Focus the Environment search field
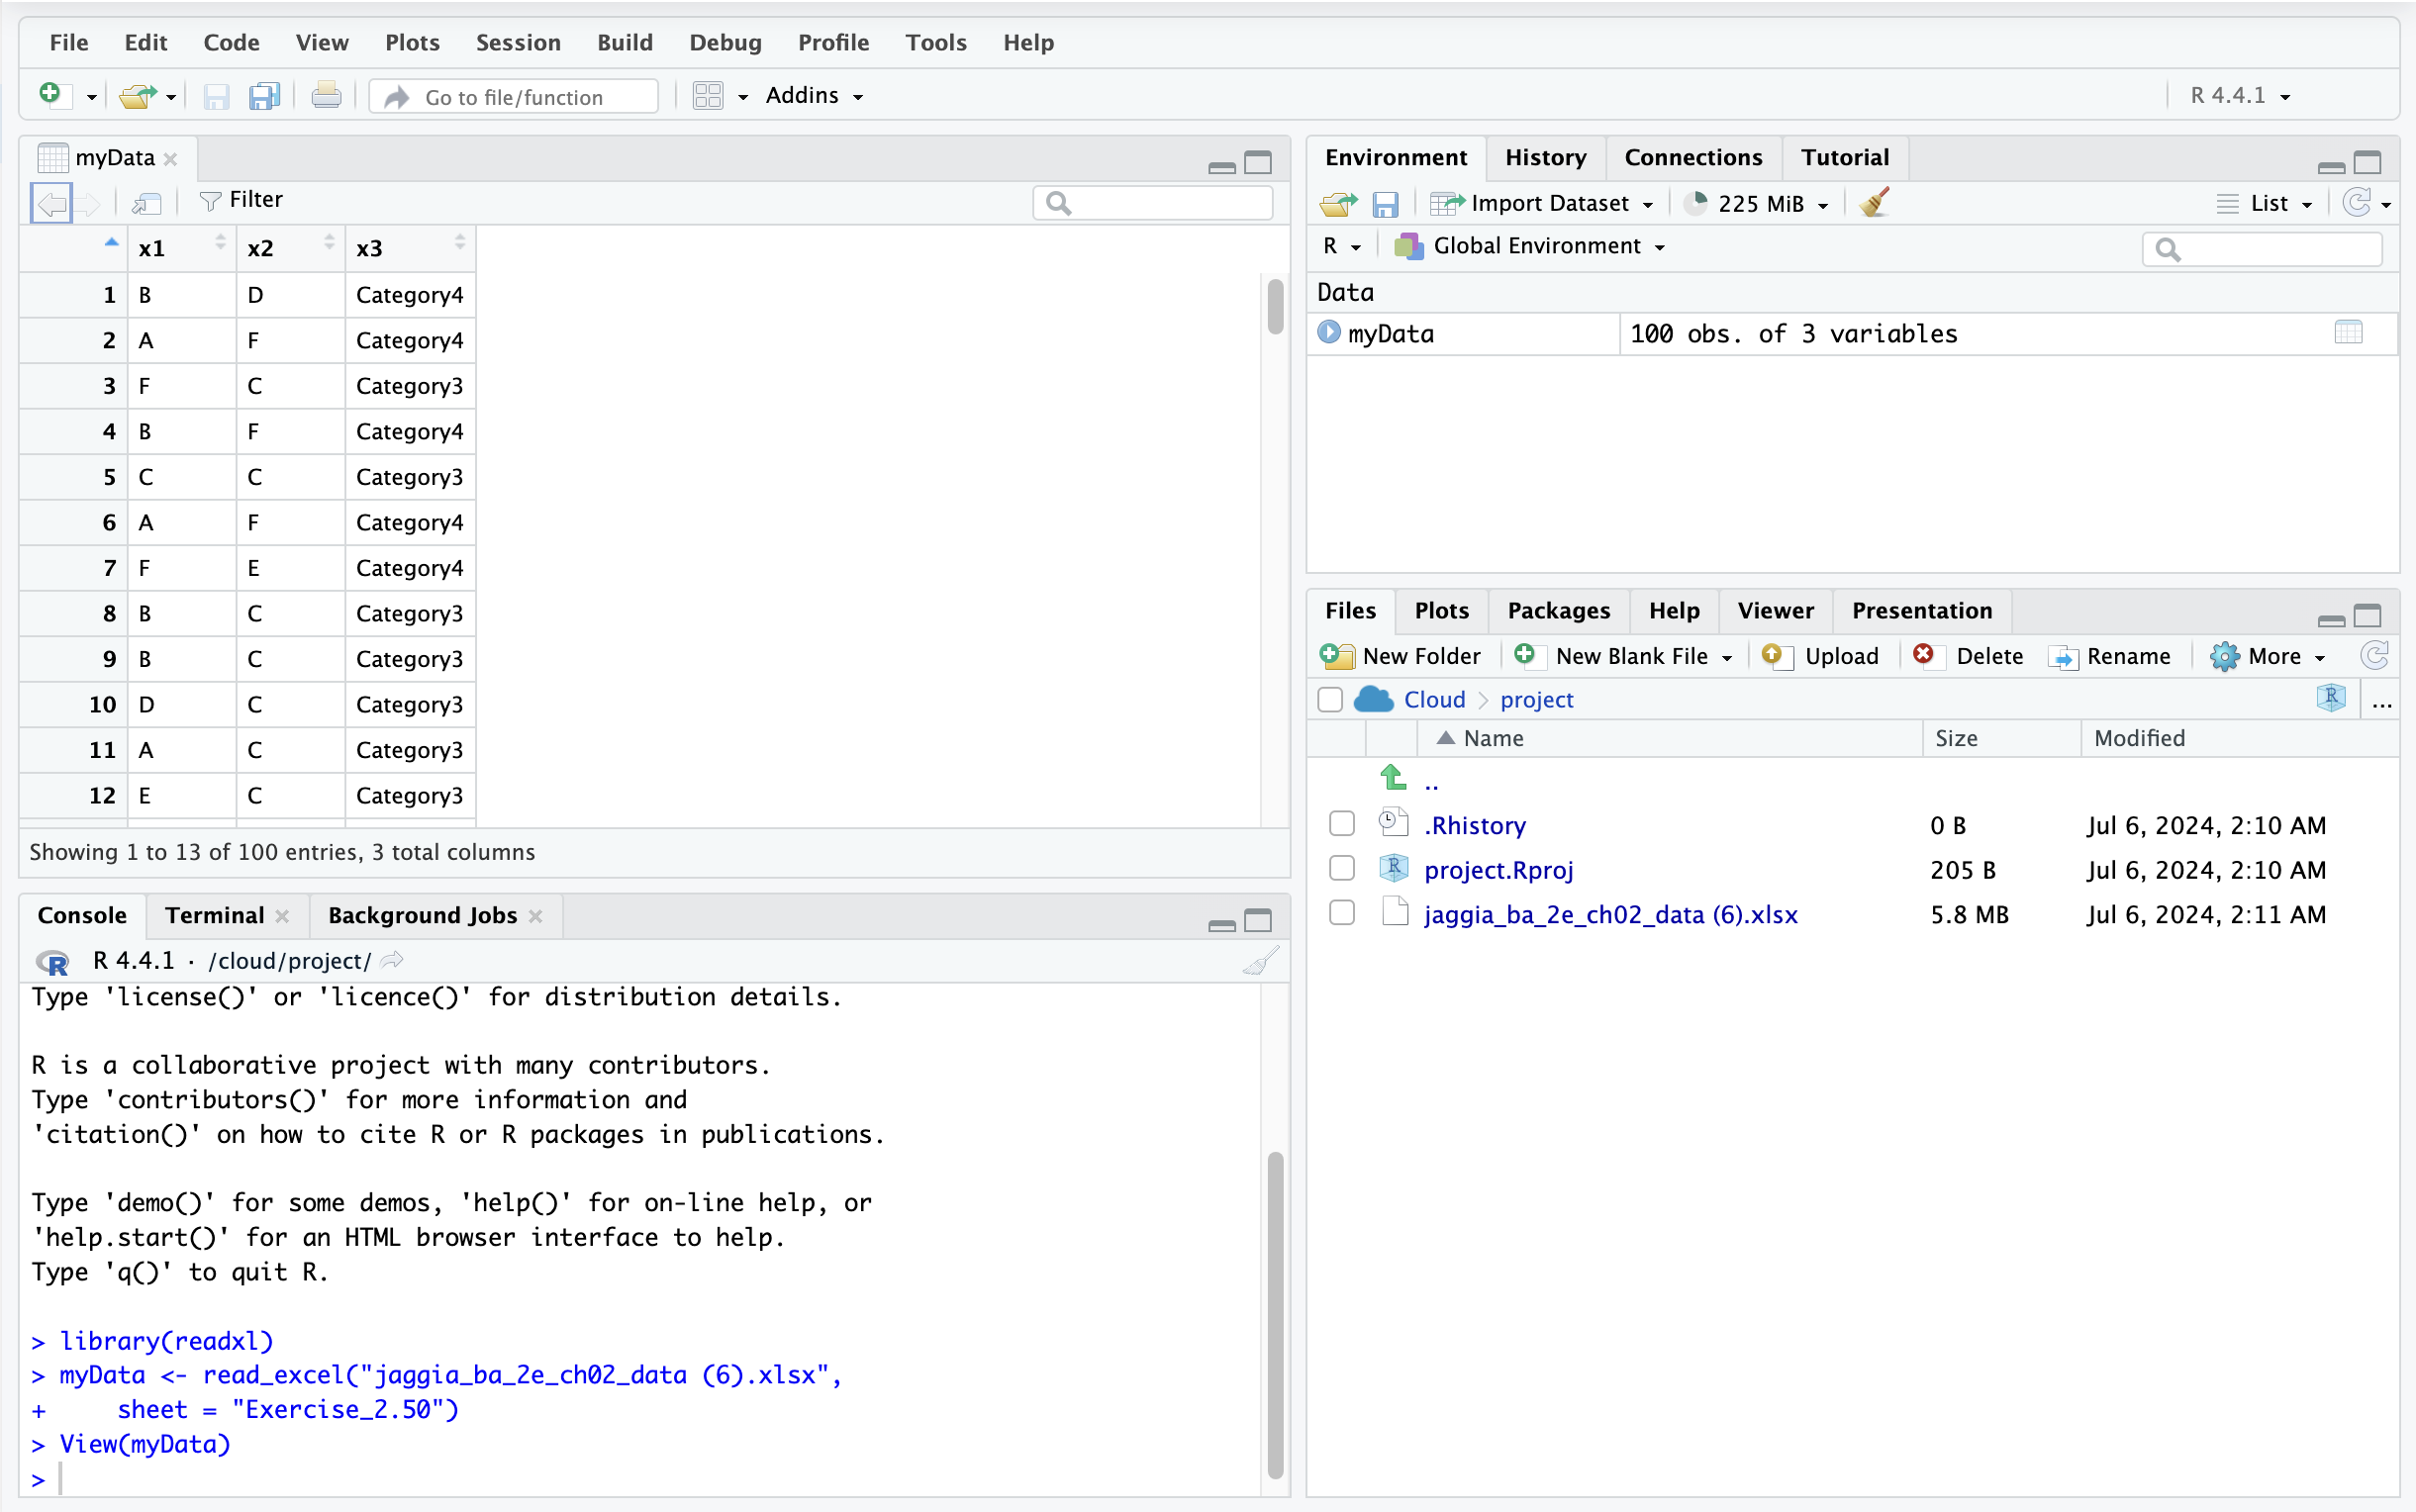Image resolution: width=2416 pixels, height=1512 pixels. coord(2262,249)
